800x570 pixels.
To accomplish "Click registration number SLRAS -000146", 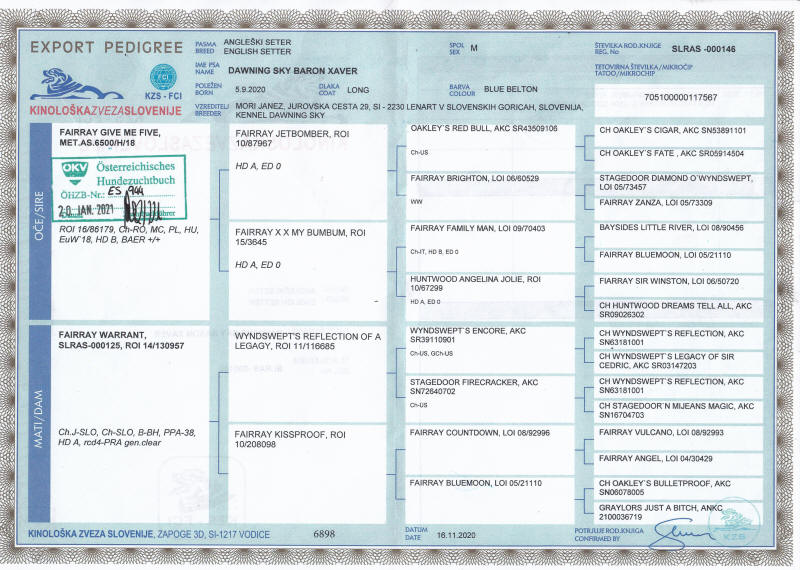I will pyautogui.click(x=704, y=49).
